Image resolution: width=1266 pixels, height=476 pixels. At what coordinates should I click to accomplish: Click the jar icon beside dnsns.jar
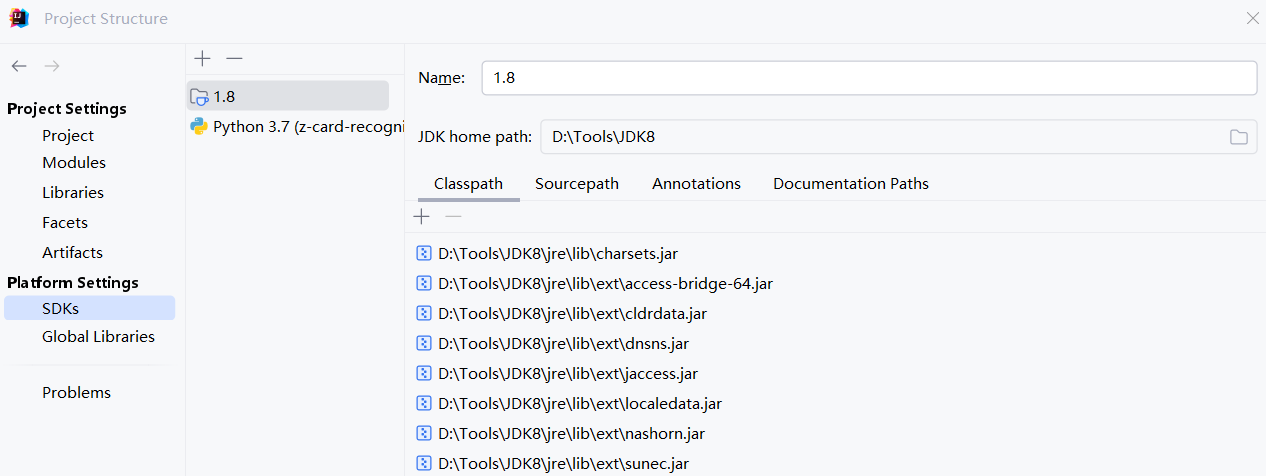(x=423, y=344)
